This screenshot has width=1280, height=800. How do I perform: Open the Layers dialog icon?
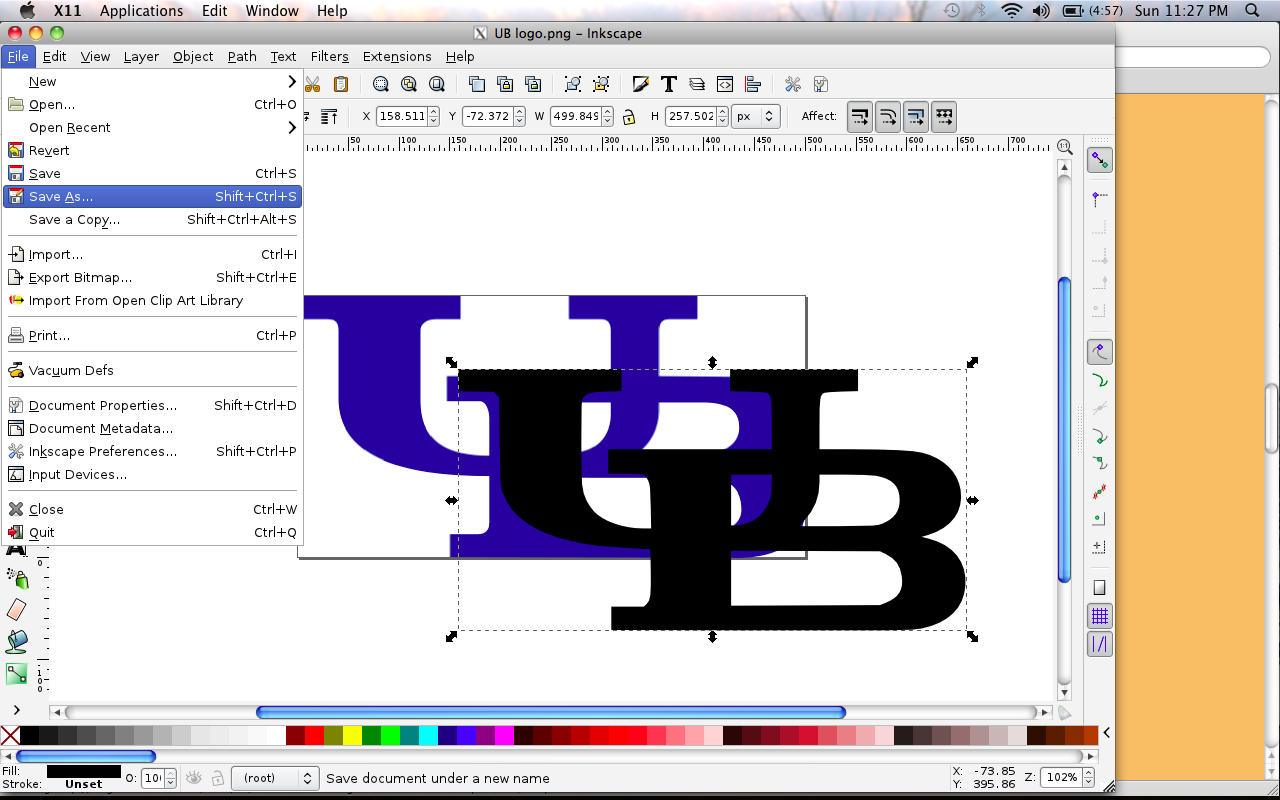click(x=697, y=84)
